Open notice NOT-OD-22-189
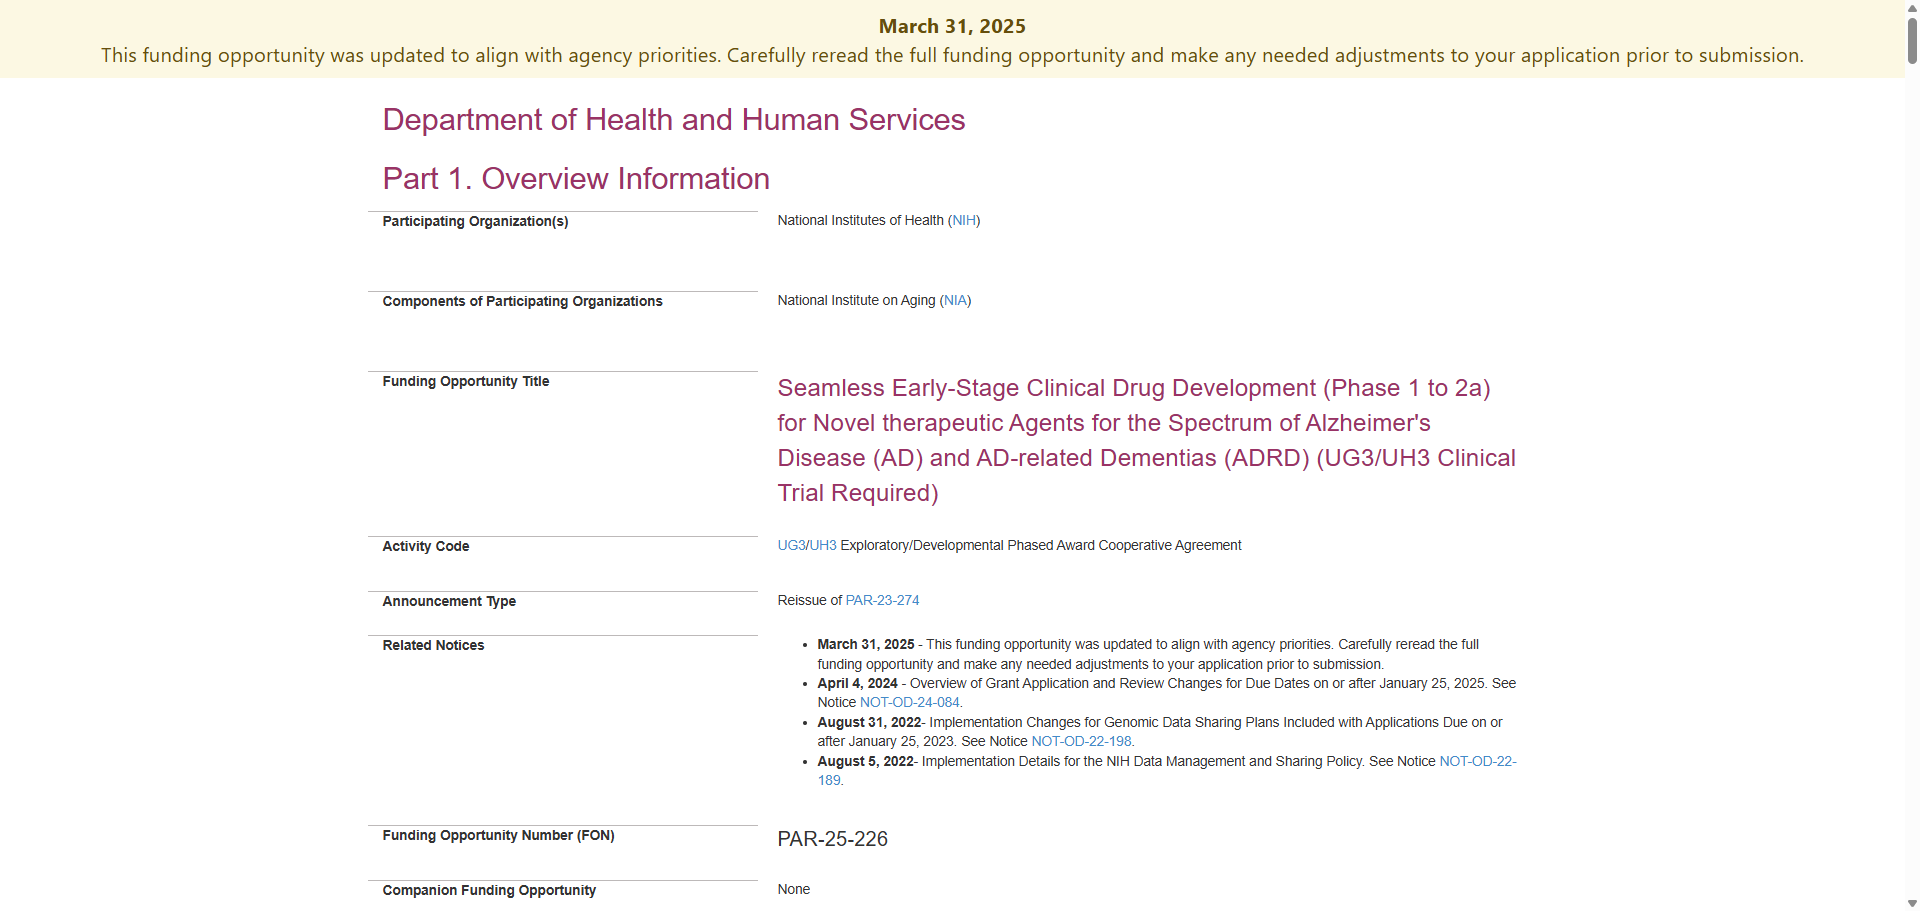Viewport: 1920px width, 911px height. 1477,761
